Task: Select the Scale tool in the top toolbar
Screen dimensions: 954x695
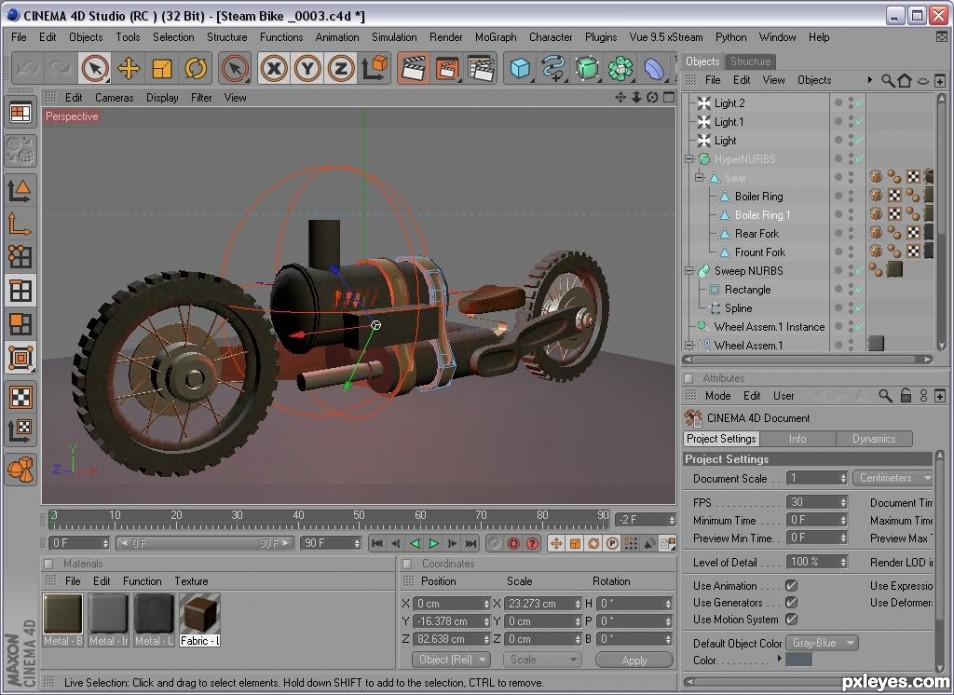Action: pos(162,68)
